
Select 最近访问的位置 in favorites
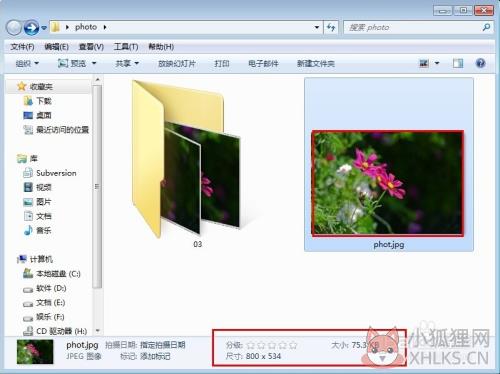click(x=62, y=130)
